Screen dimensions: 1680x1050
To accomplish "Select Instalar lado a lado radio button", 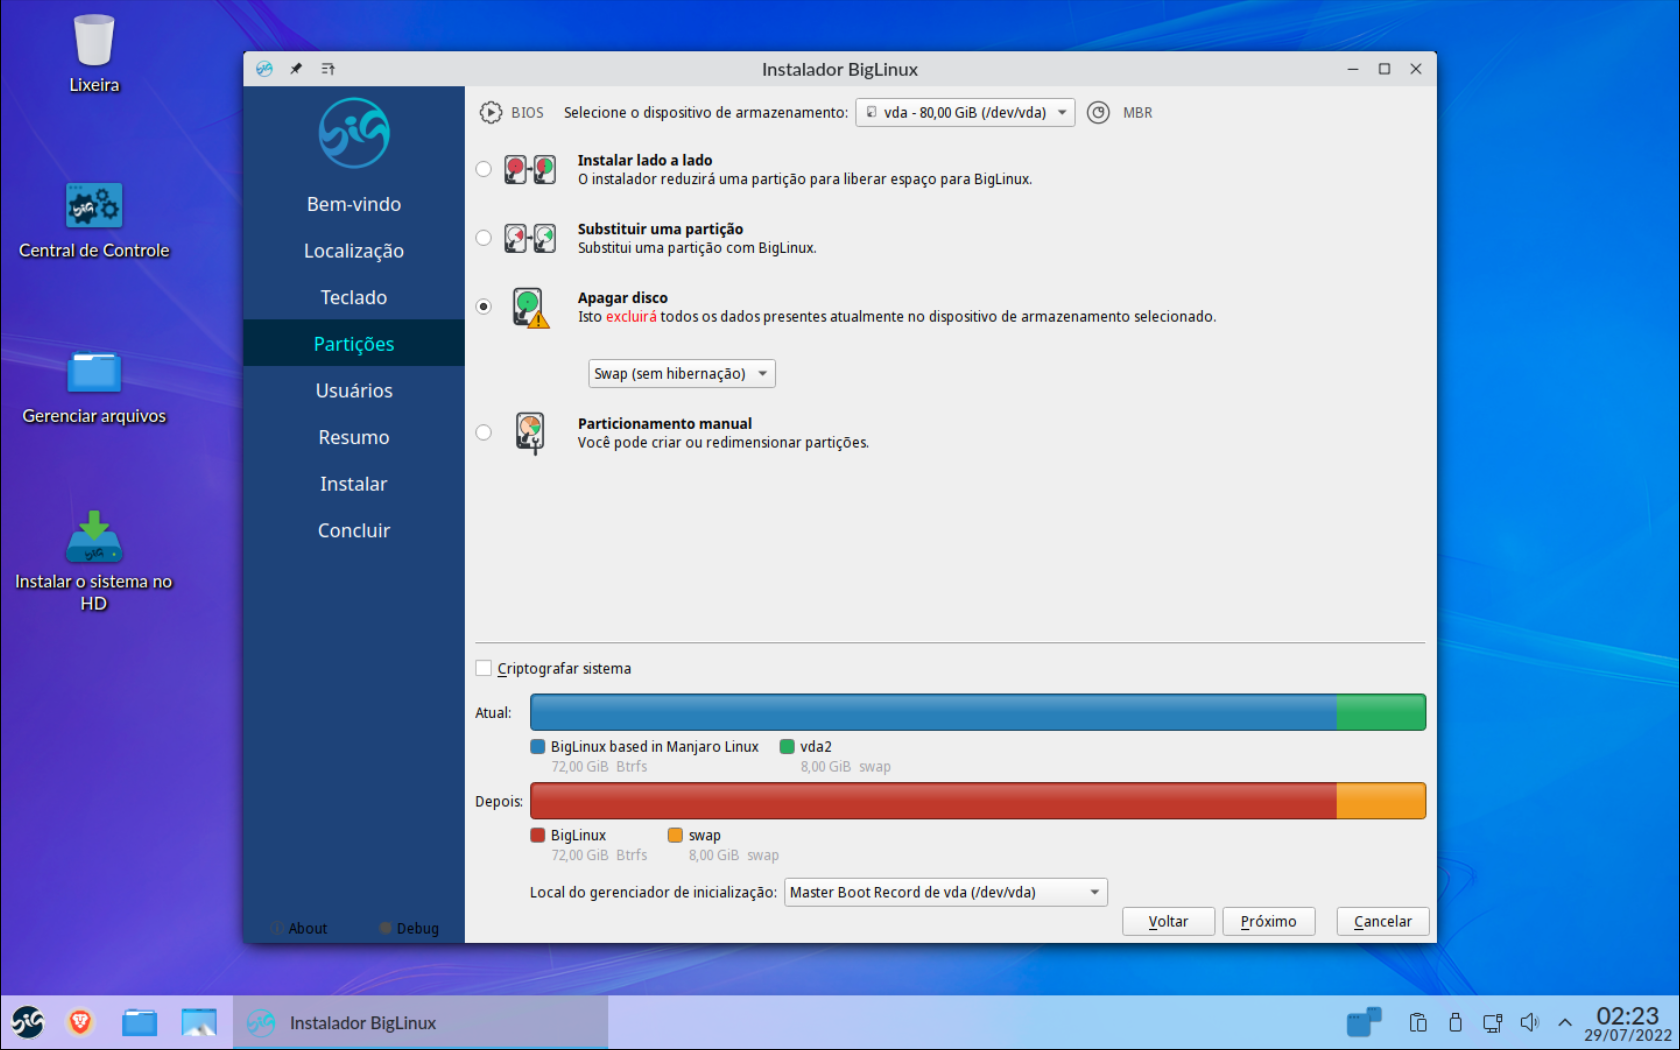I will 484,169.
